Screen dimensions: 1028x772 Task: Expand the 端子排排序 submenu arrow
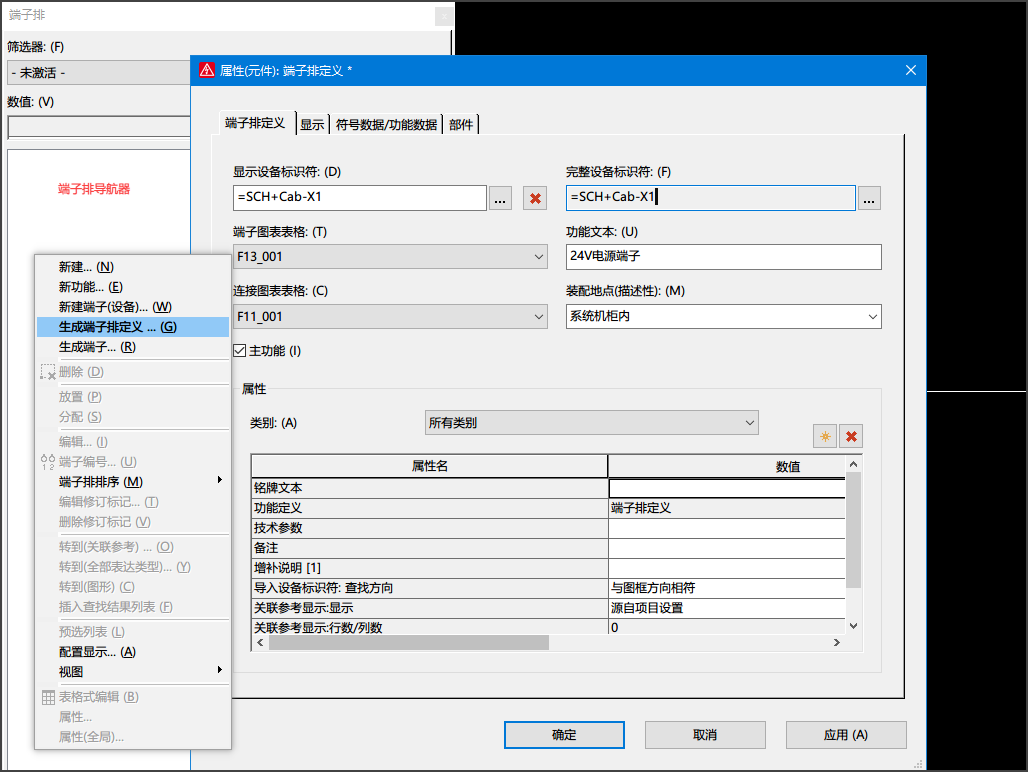pyautogui.click(x=220, y=480)
